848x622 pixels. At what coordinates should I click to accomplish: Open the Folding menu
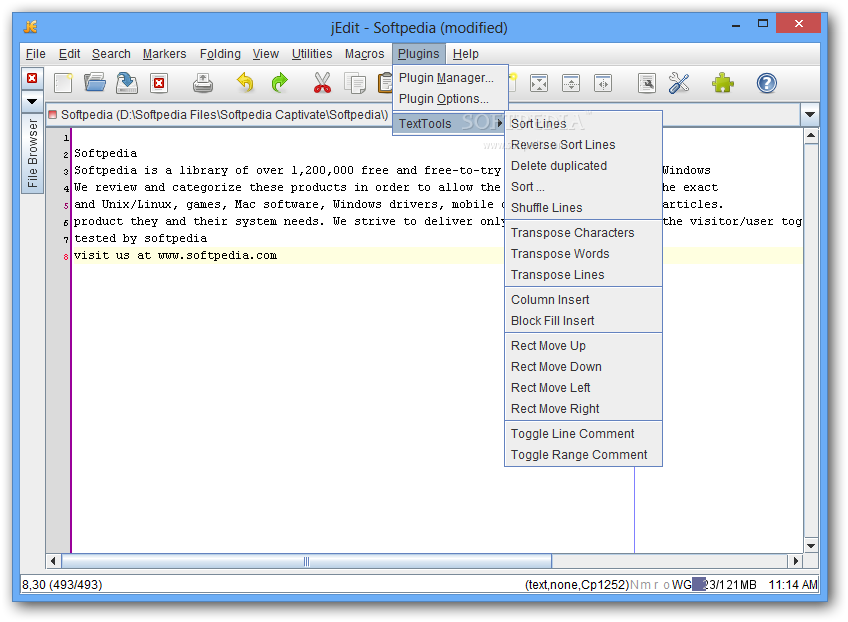220,54
